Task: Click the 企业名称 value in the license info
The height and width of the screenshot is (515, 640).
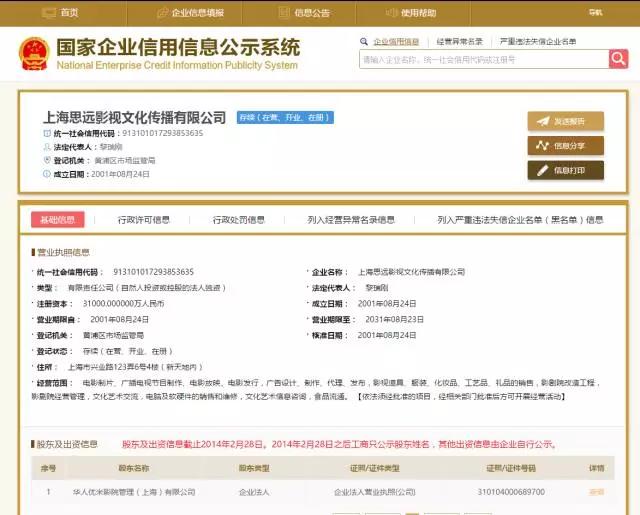Action: 411,272
